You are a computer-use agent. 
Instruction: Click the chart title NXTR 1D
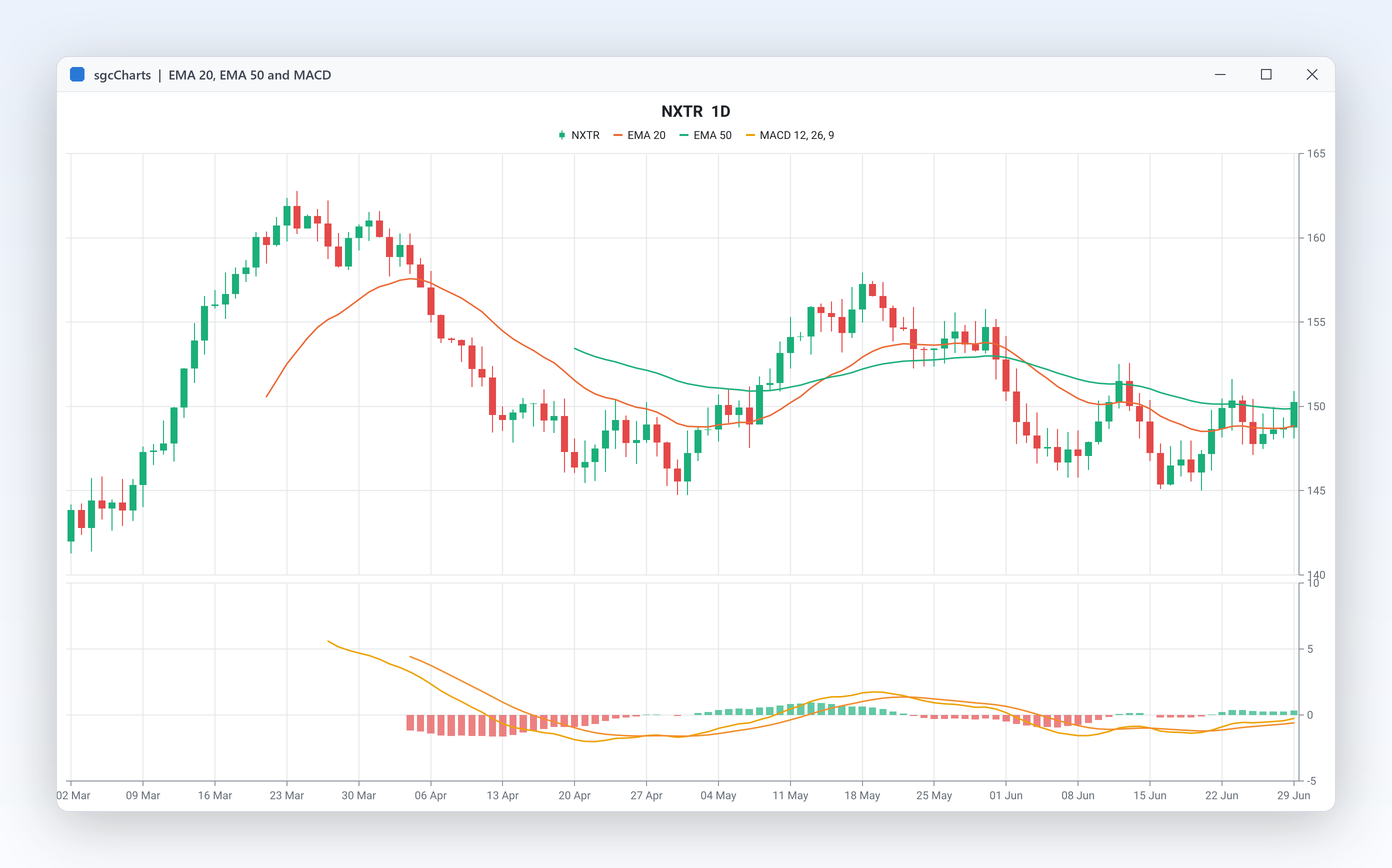[x=695, y=111]
